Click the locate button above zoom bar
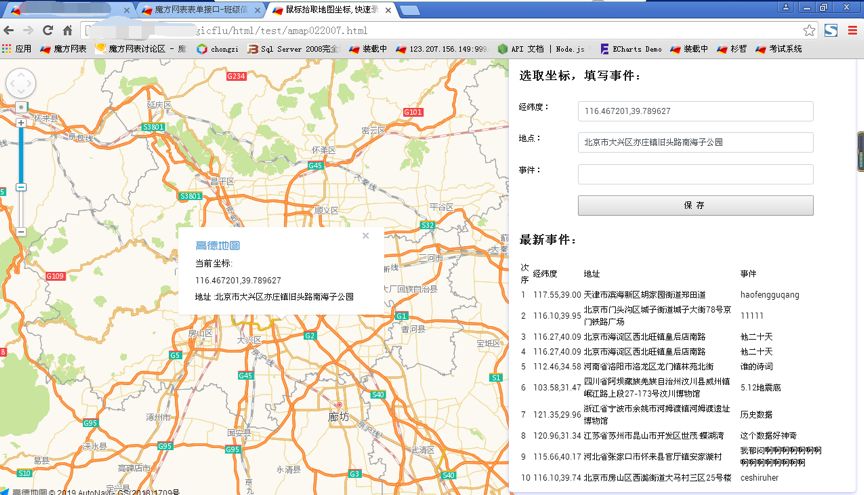Screen dimensions: 864x495 pyautogui.click(x=21, y=107)
